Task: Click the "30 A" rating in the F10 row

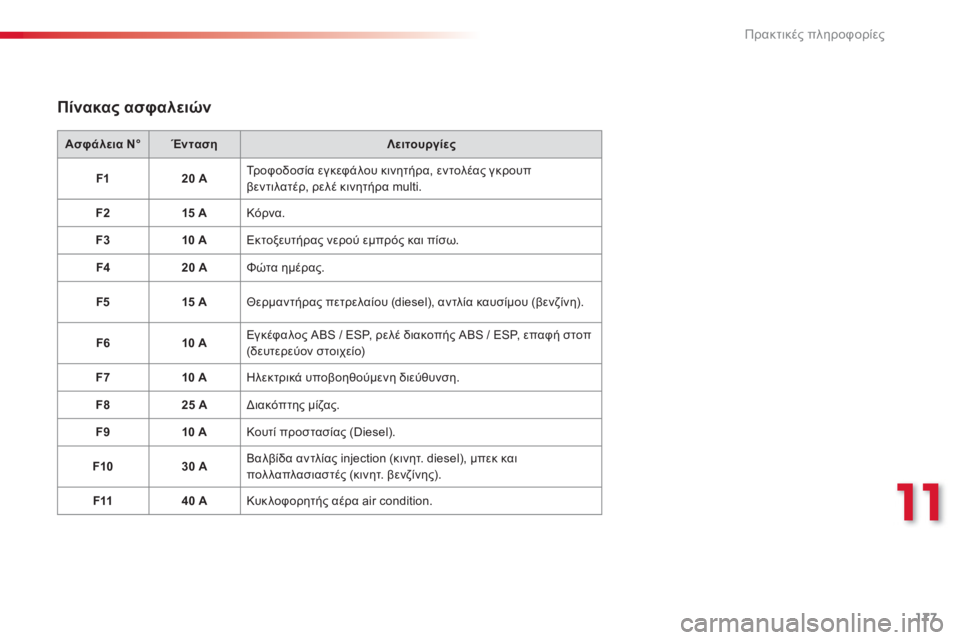Action: (x=194, y=467)
